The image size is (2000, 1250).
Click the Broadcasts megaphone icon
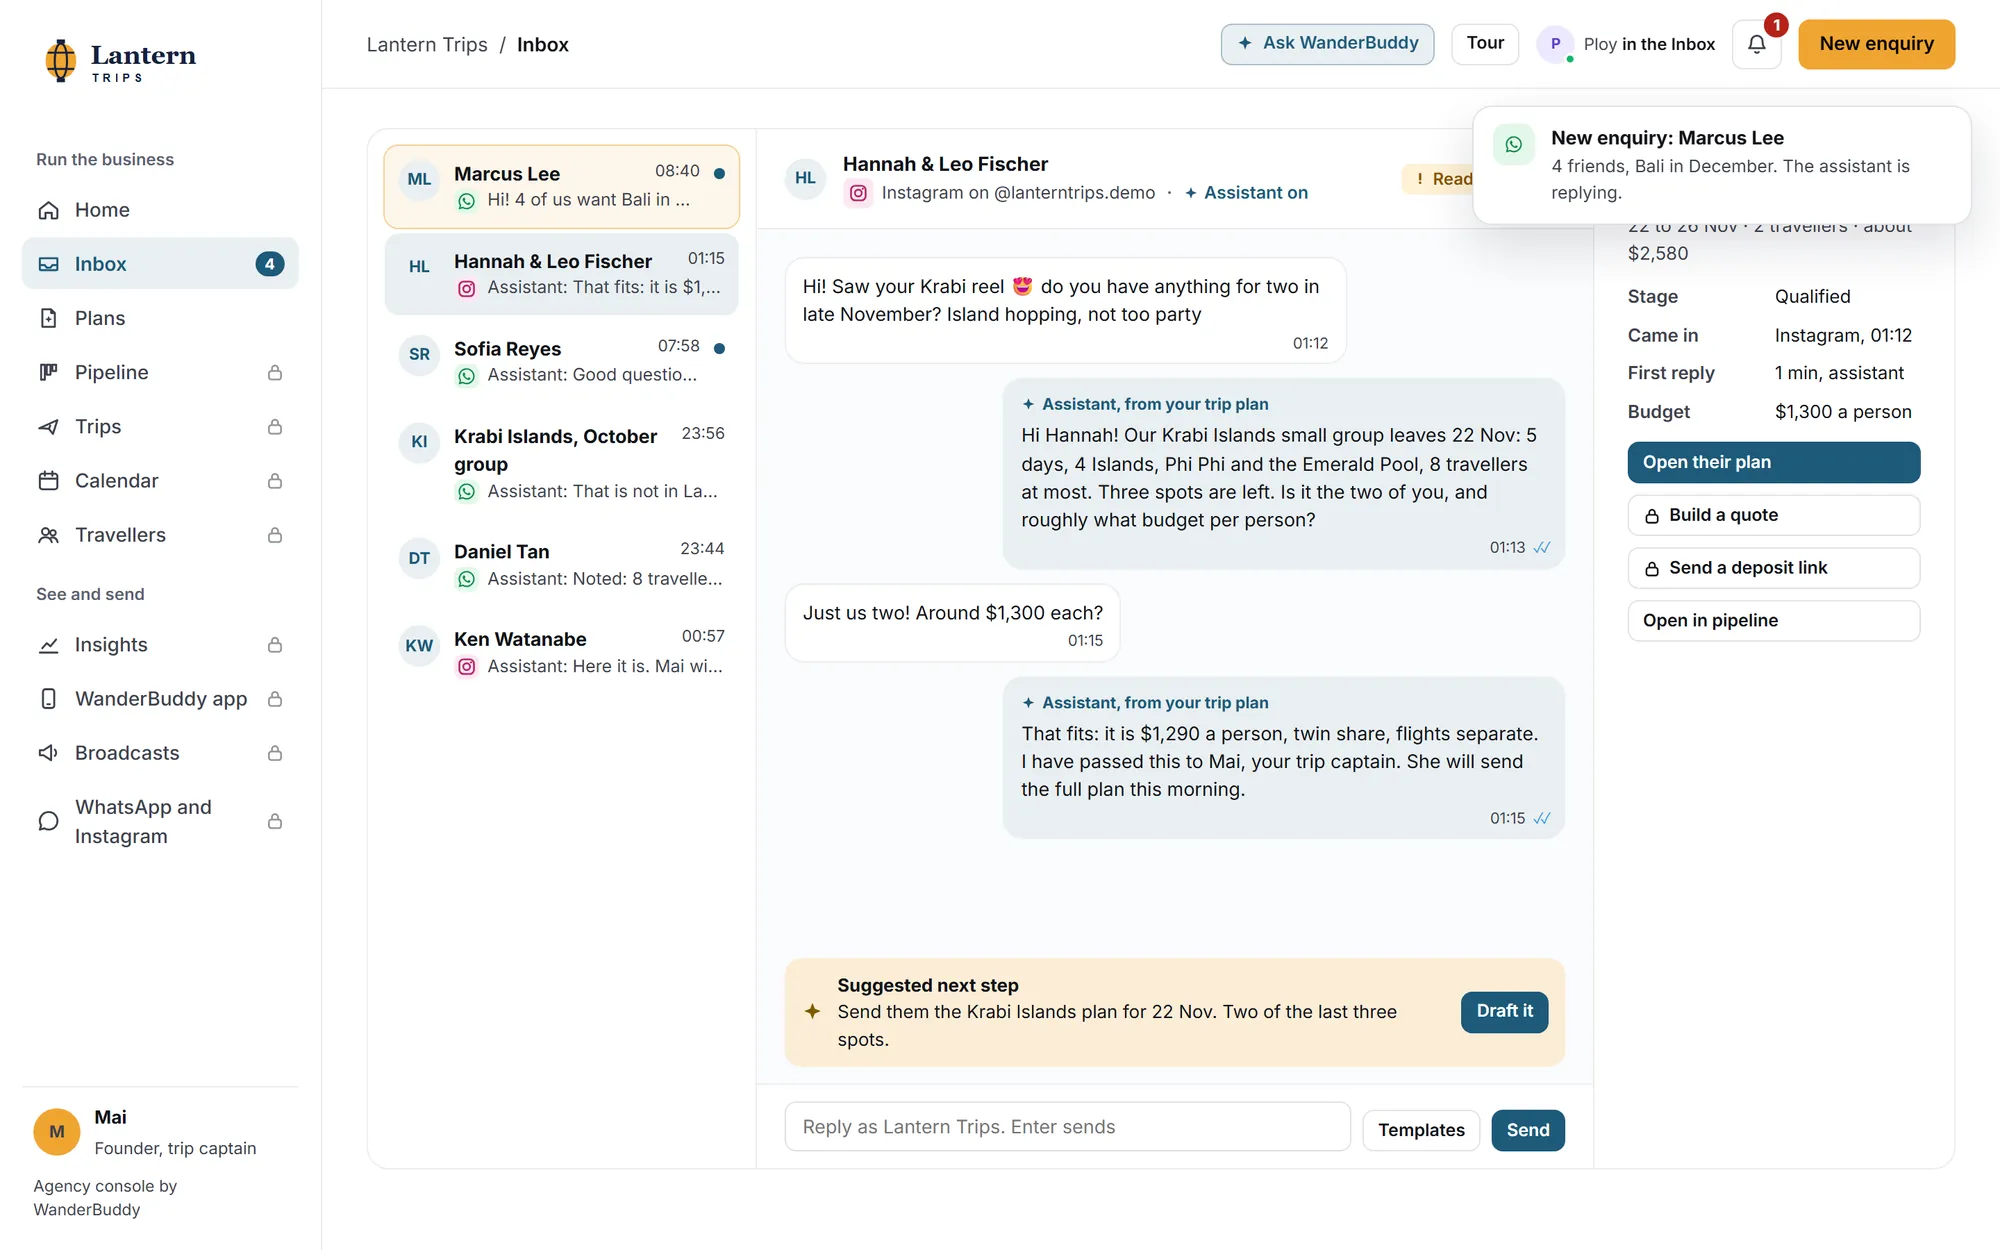tap(48, 753)
